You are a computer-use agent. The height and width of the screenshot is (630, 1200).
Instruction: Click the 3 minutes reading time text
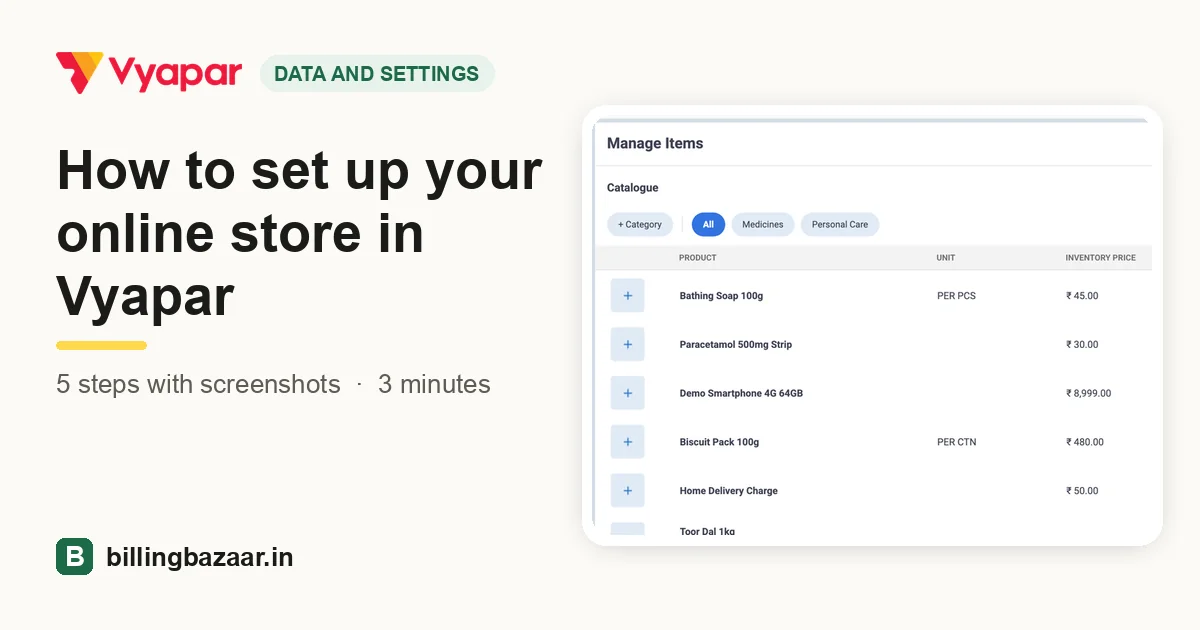[x=434, y=384]
